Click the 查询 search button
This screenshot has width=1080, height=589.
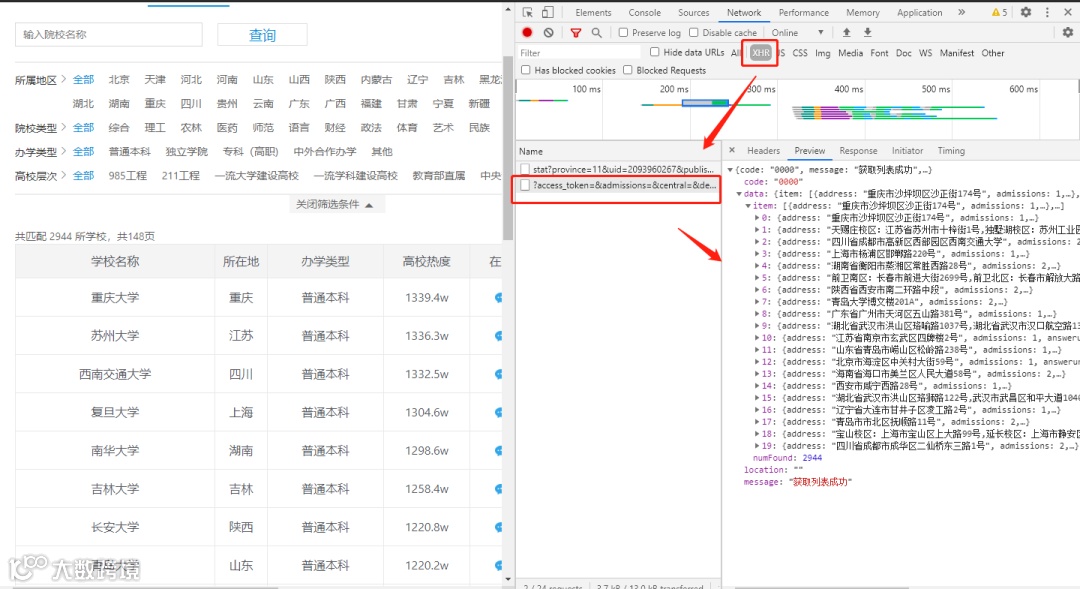[x=262, y=35]
